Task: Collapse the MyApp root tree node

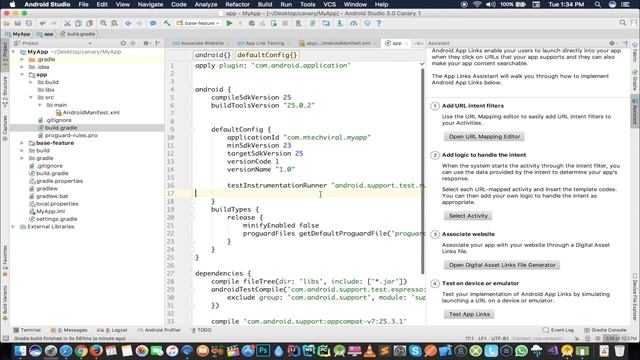Action: pos(13,52)
